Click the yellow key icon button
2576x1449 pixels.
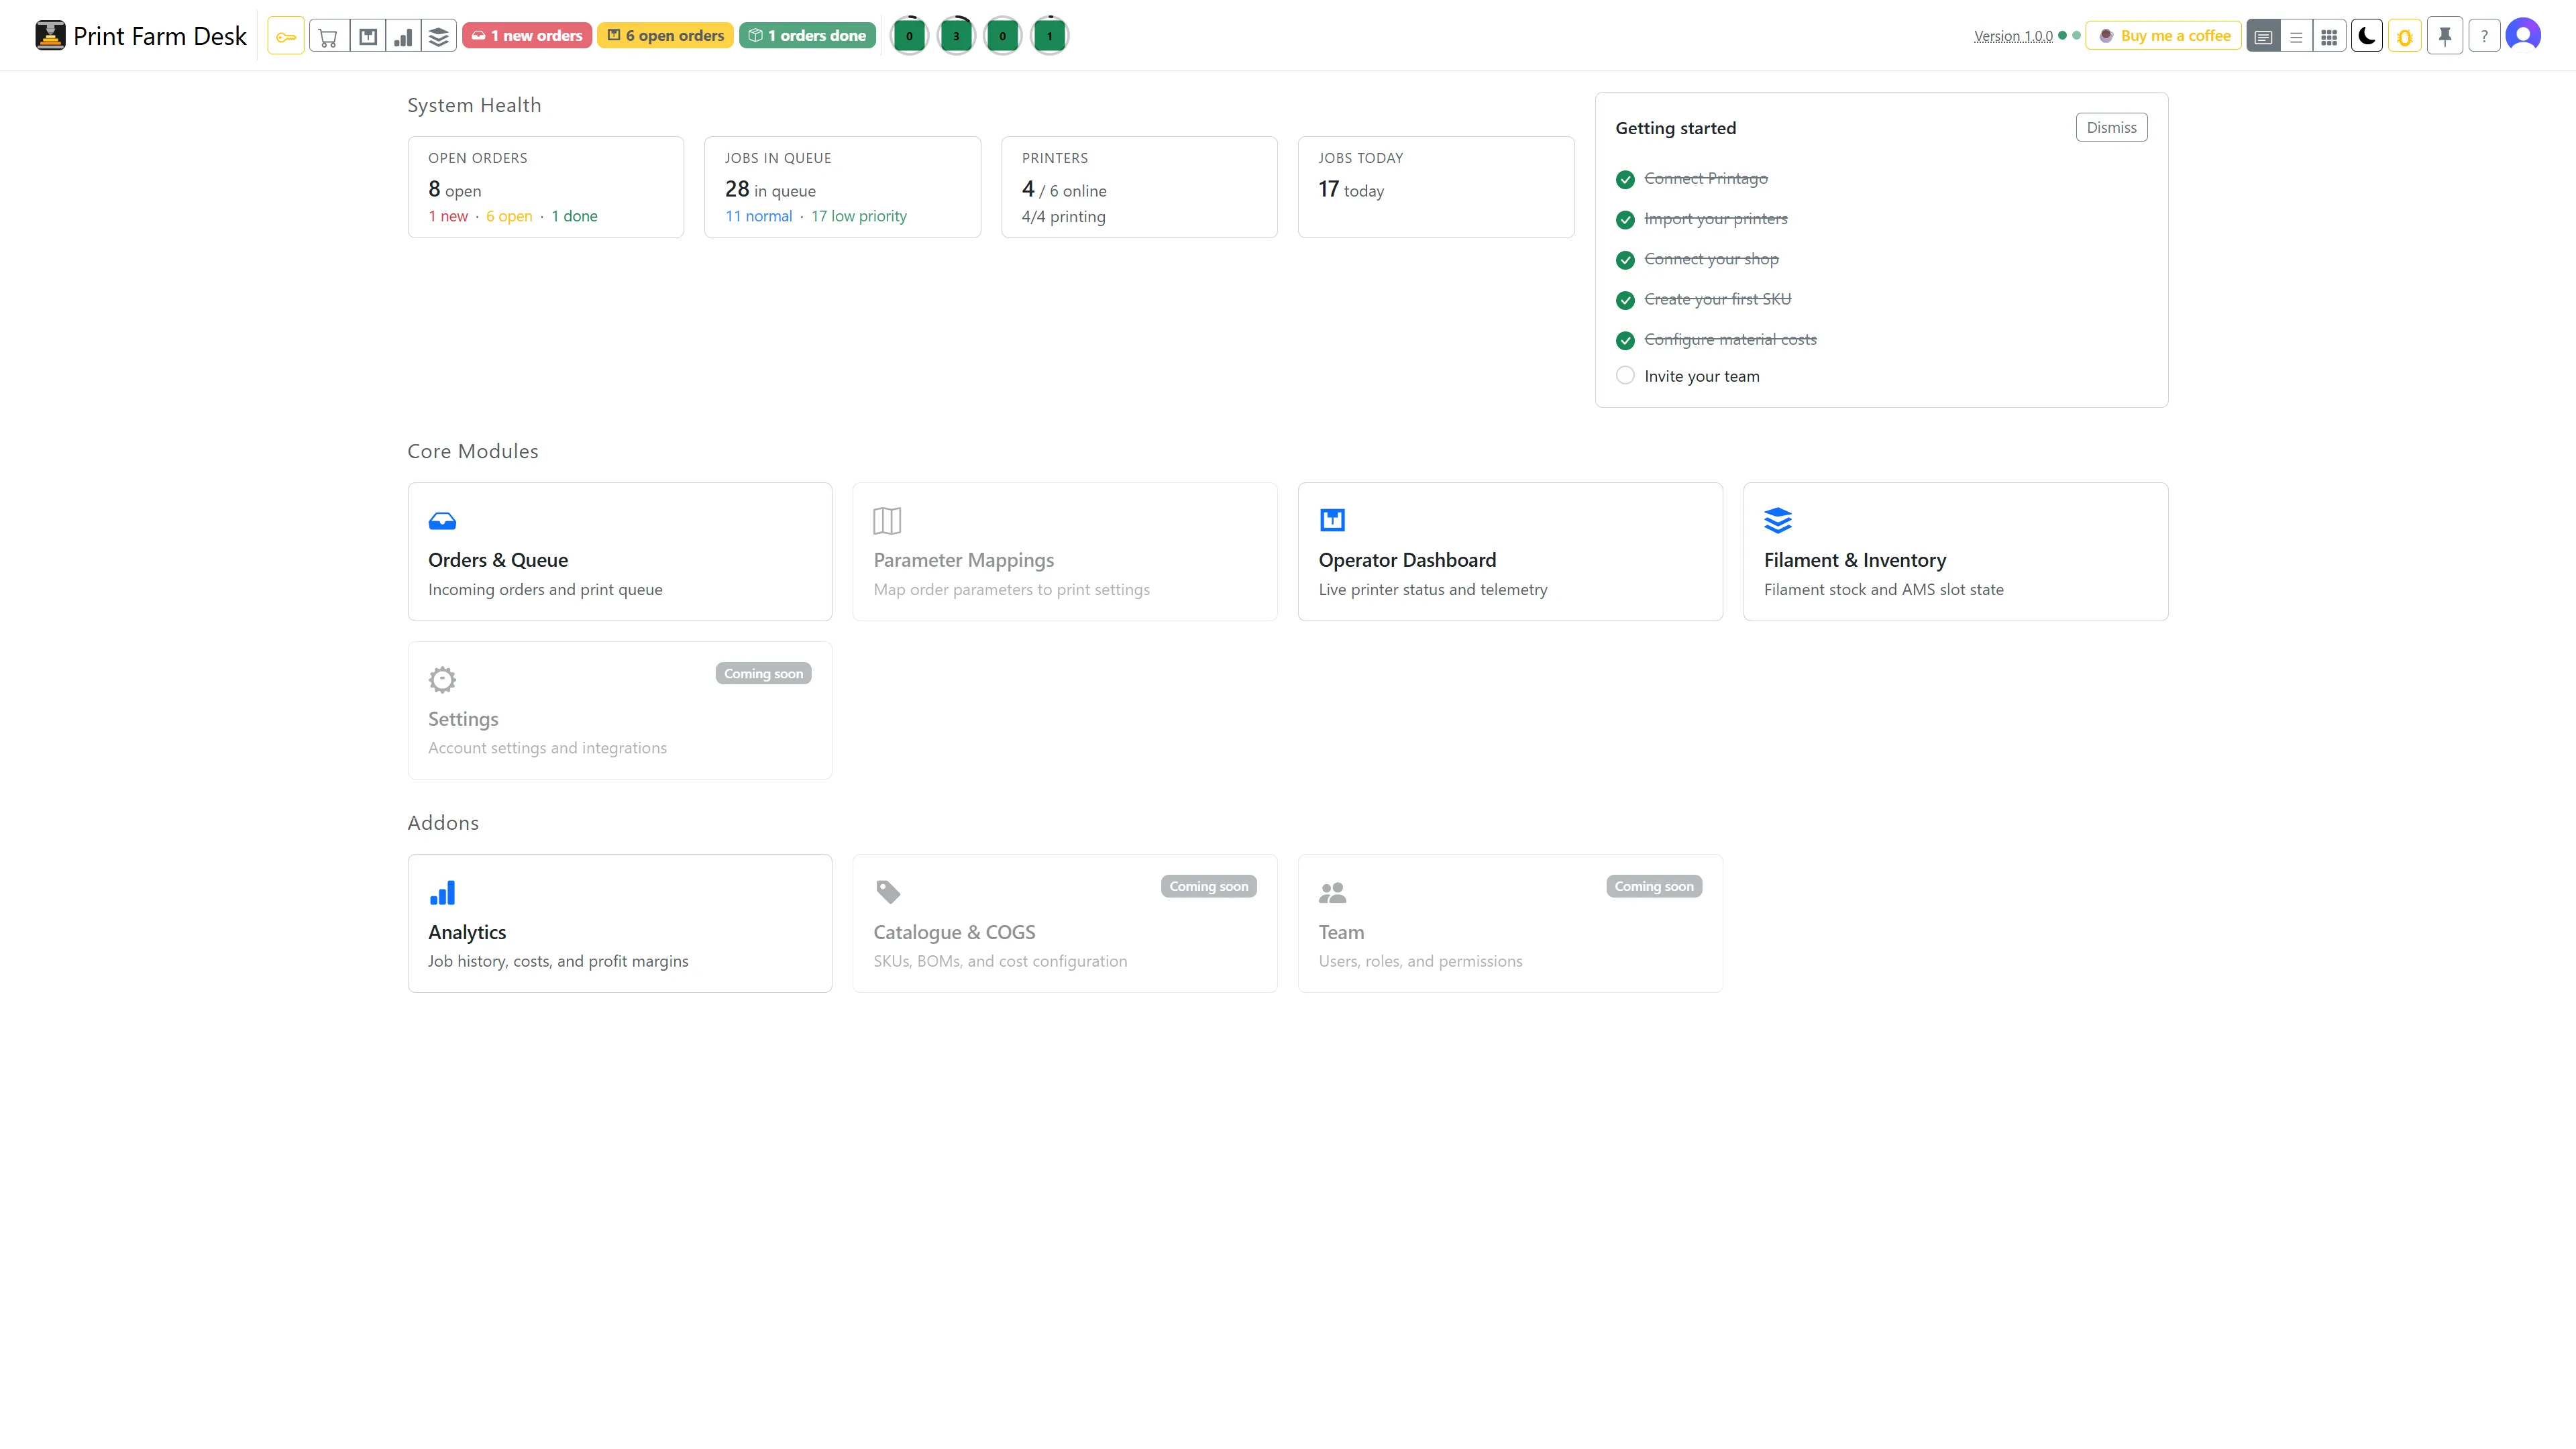[286, 36]
